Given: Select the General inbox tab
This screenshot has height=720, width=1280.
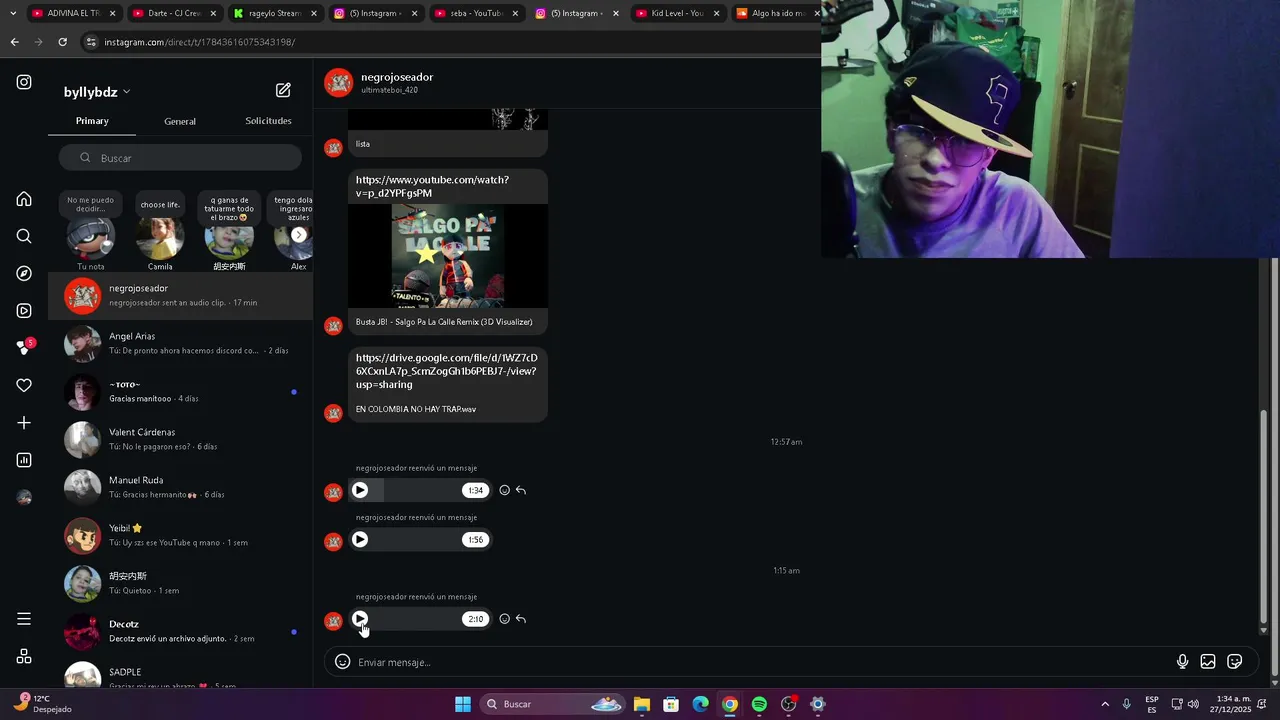Looking at the screenshot, I should pos(180,121).
